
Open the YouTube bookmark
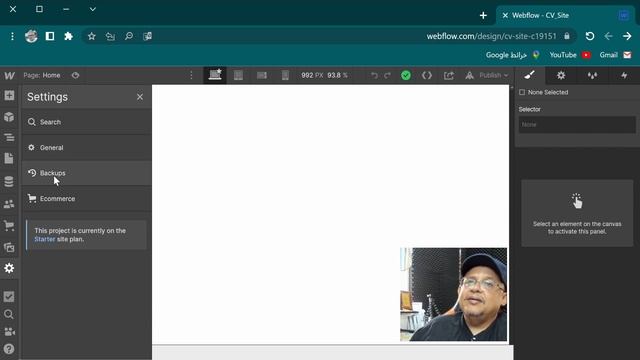pyautogui.click(x=570, y=55)
